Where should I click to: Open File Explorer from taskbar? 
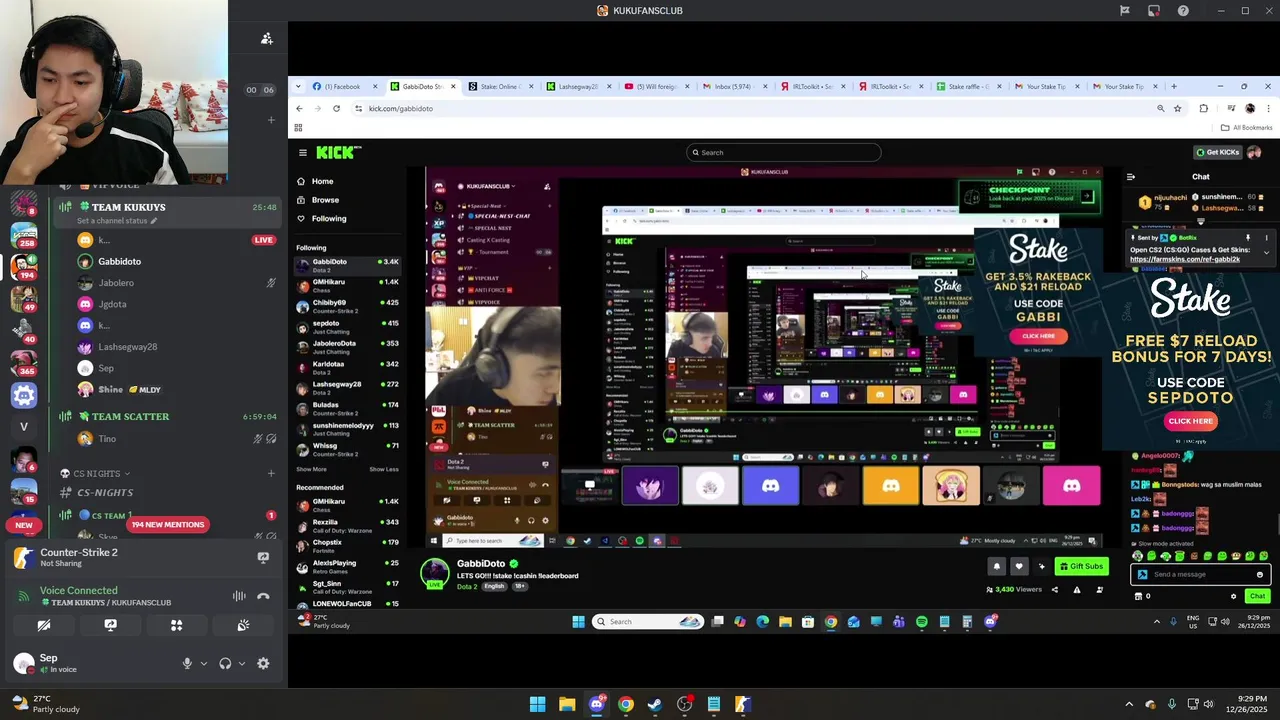point(567,704)
